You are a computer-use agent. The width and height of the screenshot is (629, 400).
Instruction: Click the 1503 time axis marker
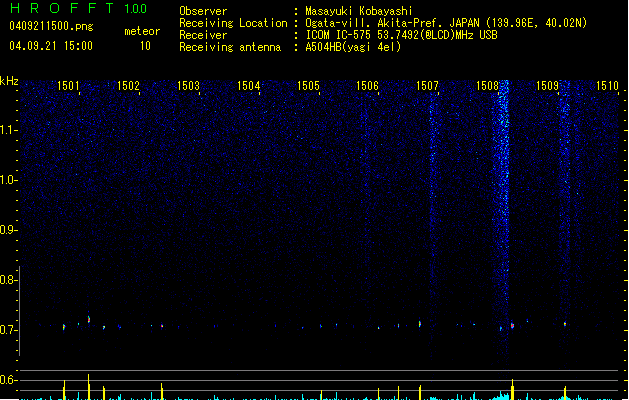click(188, 86)
